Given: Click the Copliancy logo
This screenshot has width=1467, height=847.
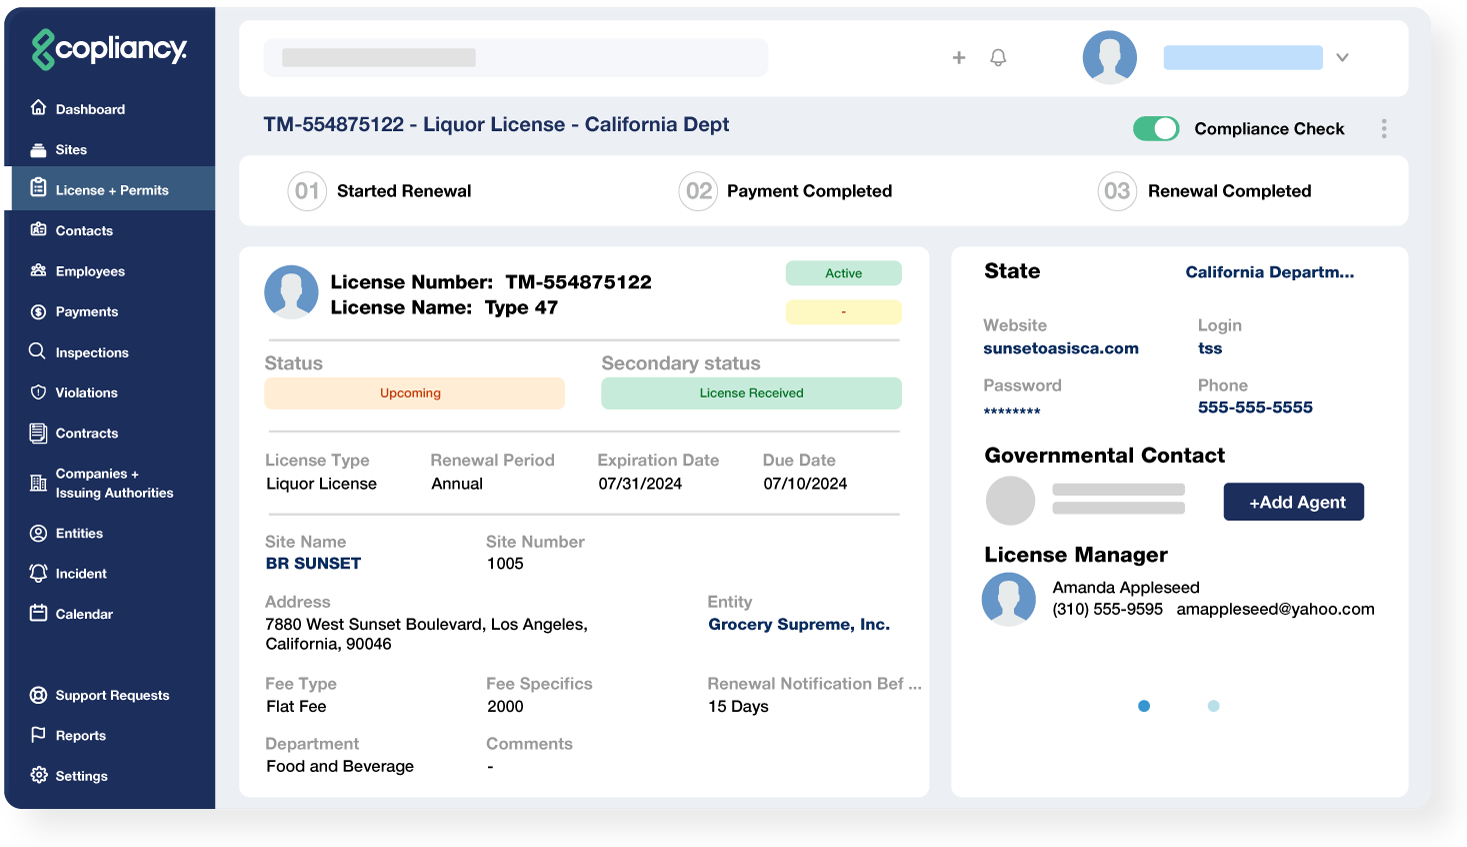Looking at the screenshot, I should [109, 49].
